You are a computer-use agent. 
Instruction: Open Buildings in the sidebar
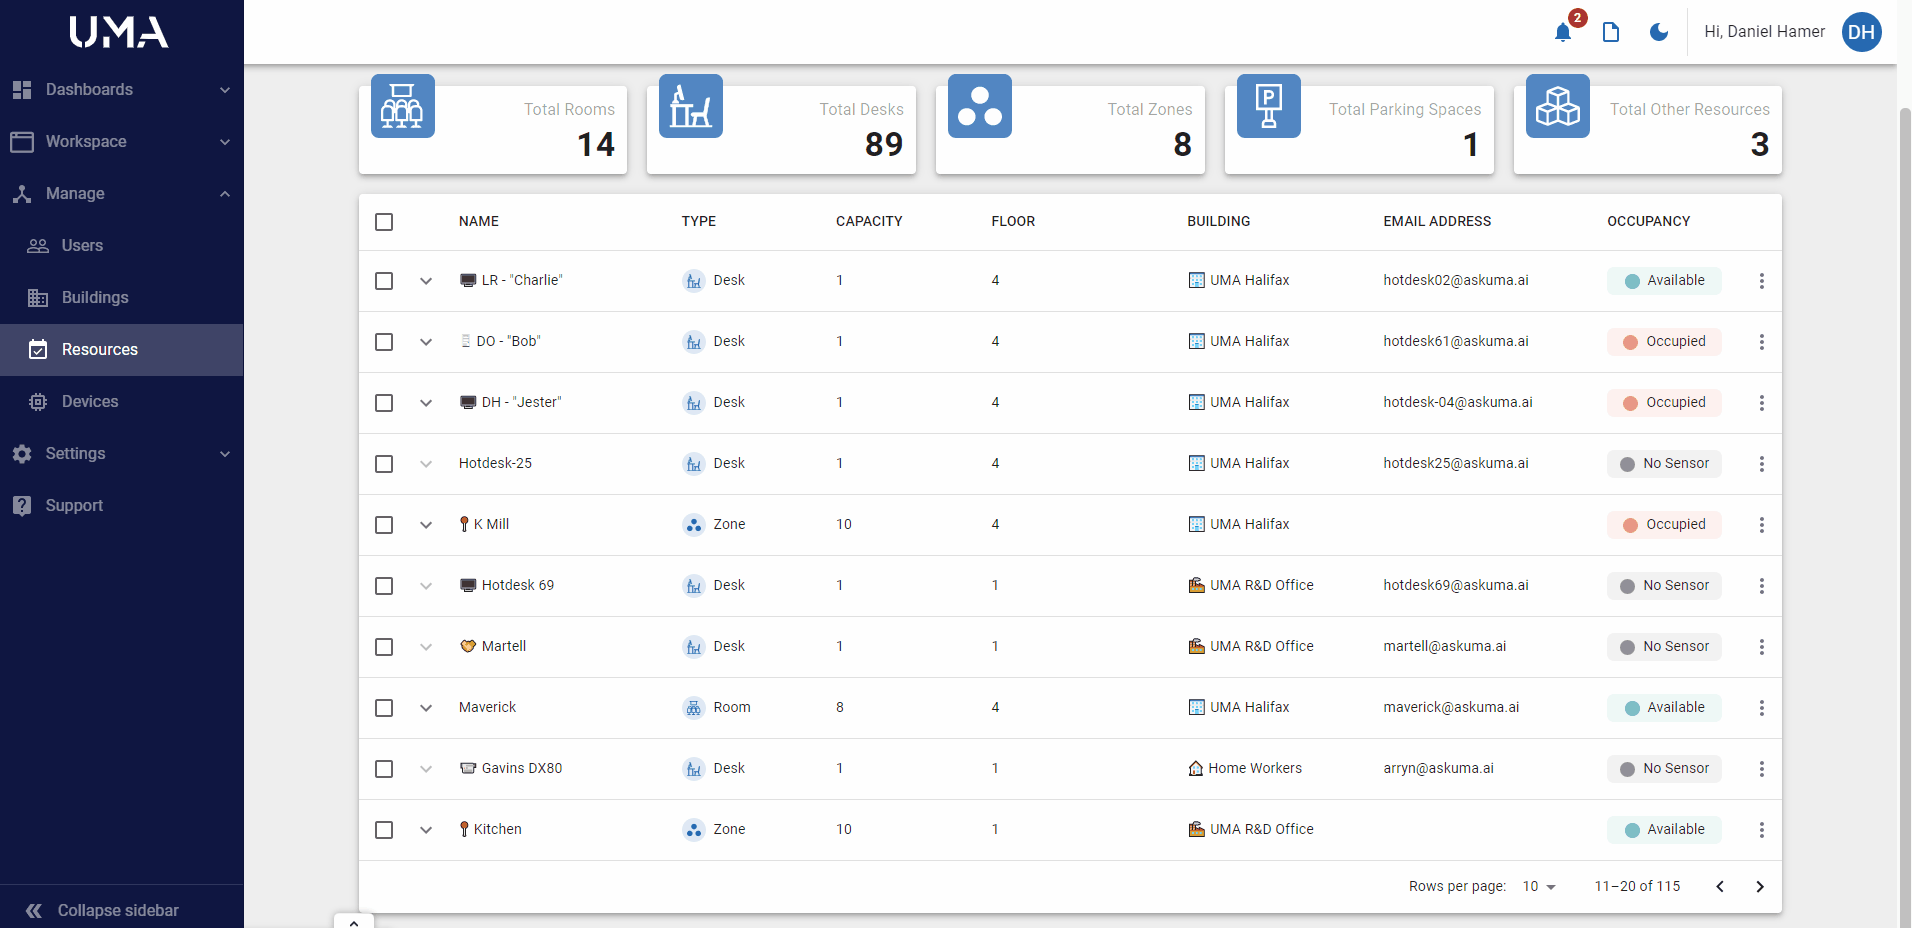(122, 298)
